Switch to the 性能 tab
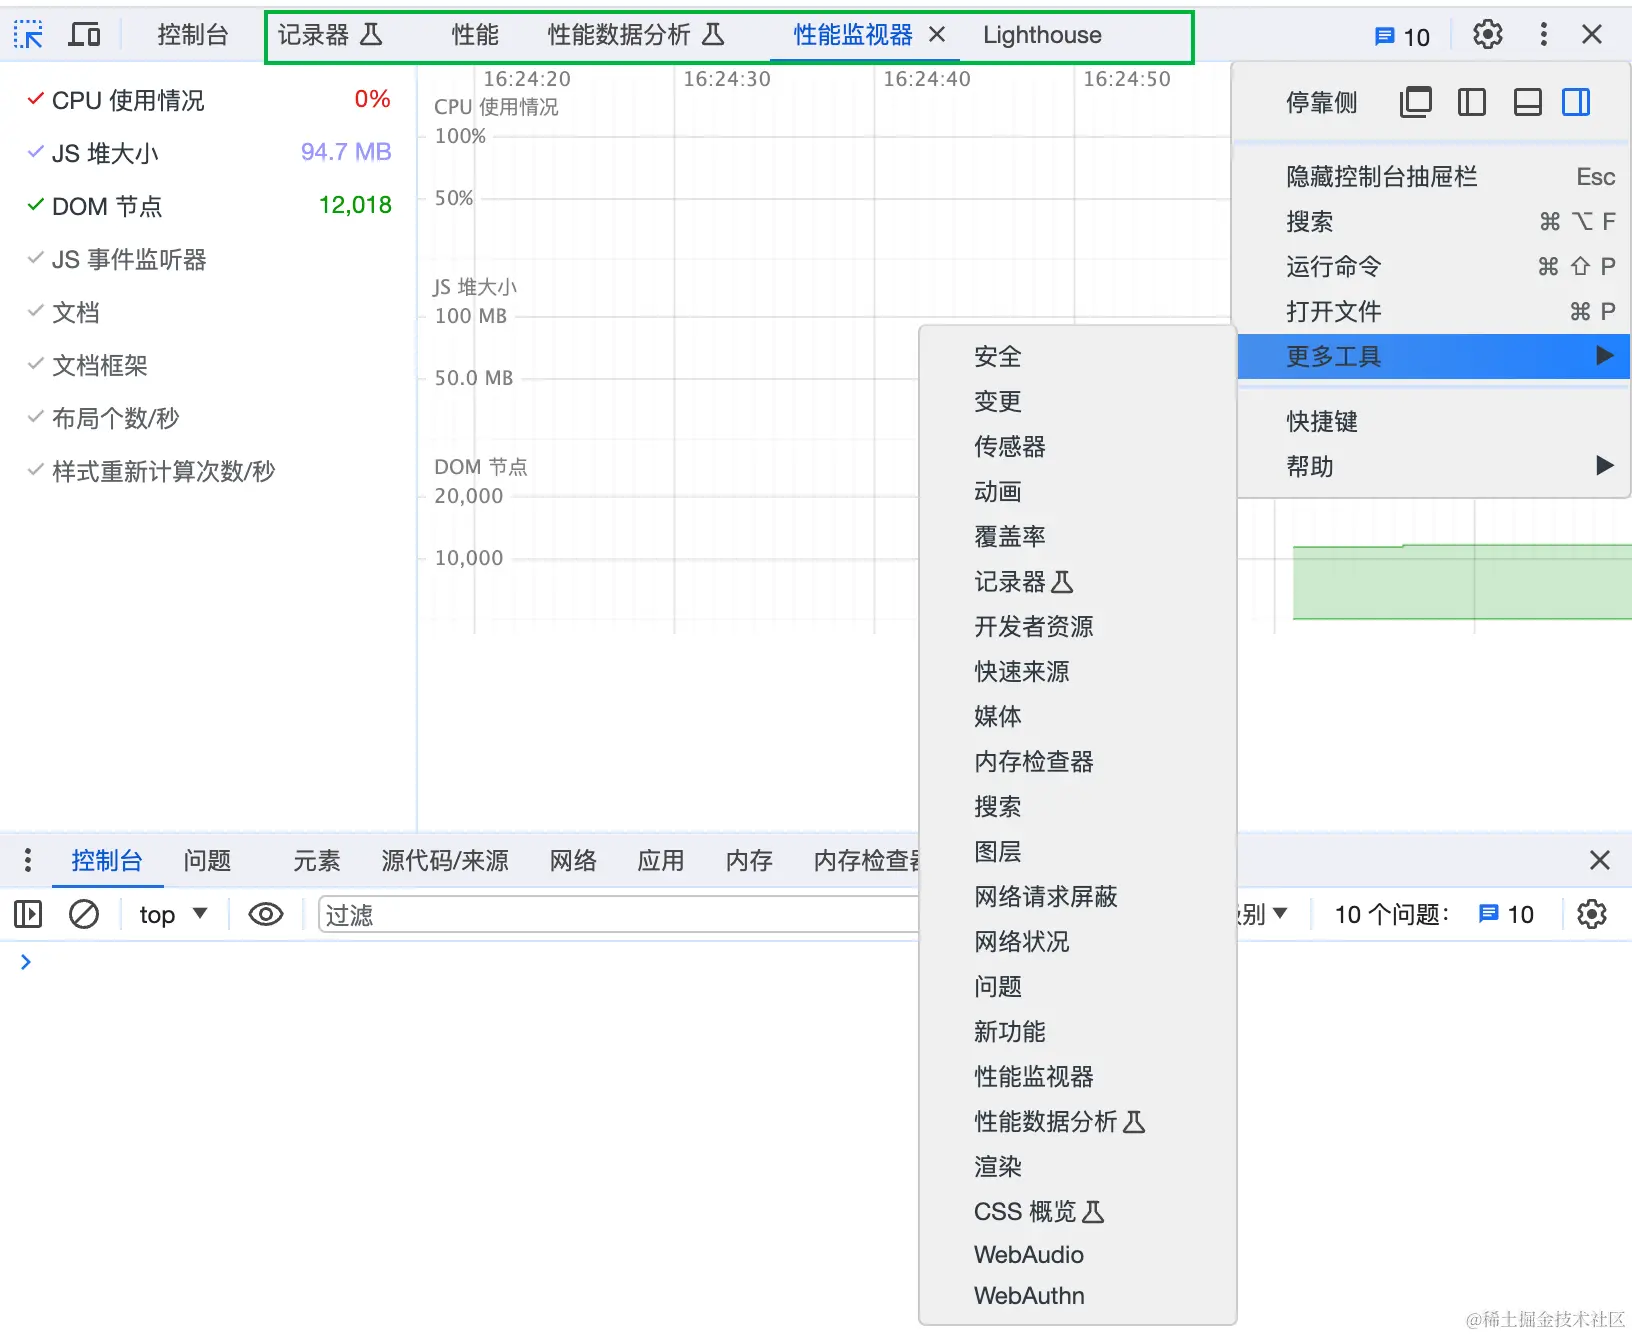The image size is (1632, 1336). 475,35
